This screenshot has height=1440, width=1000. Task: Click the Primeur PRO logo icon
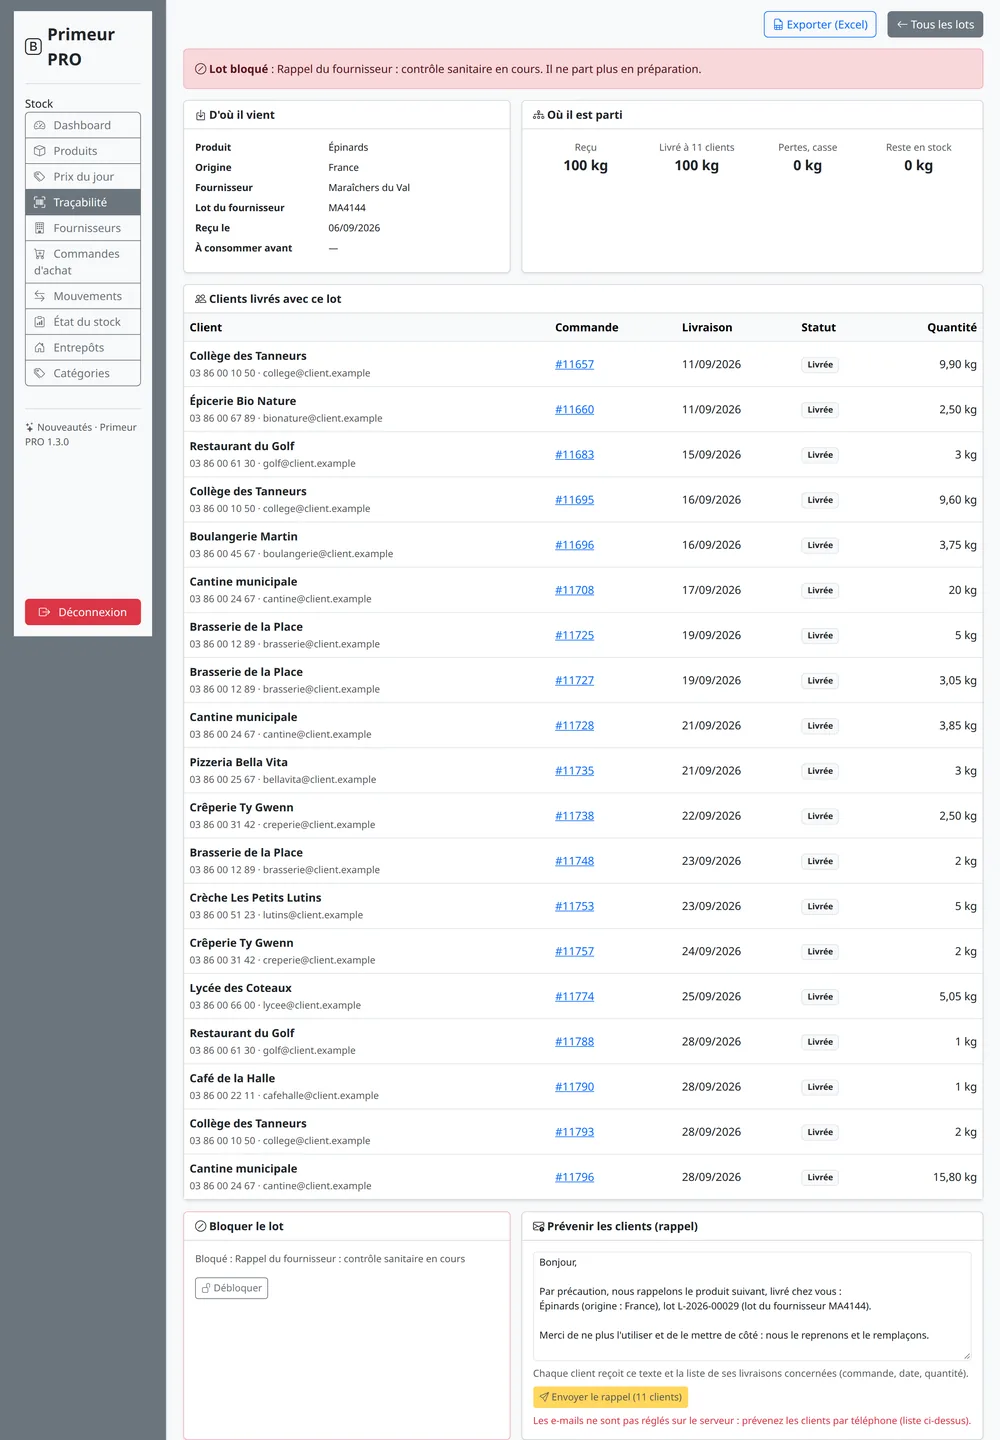33,46
